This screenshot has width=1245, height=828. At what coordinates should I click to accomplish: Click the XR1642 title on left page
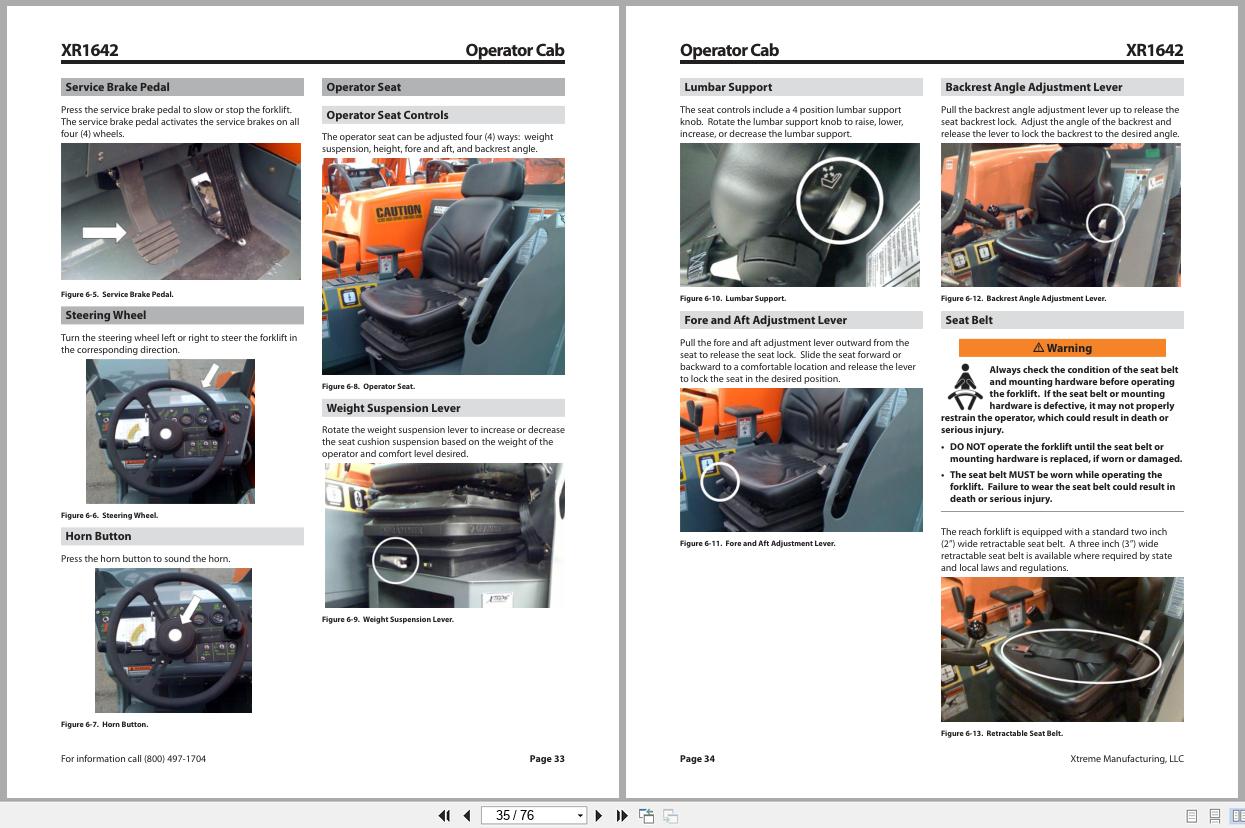(x=90, y=51)
